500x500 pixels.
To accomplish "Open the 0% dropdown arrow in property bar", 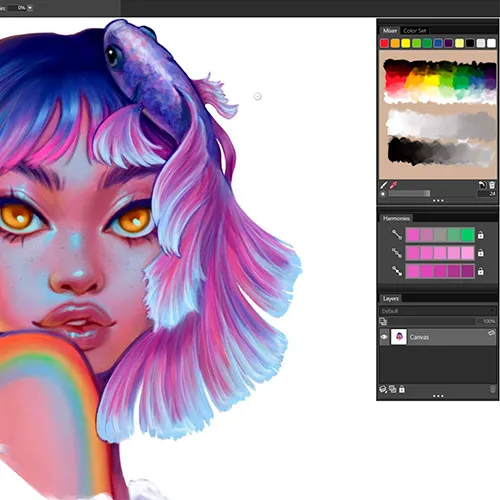I will coord(30,8).
